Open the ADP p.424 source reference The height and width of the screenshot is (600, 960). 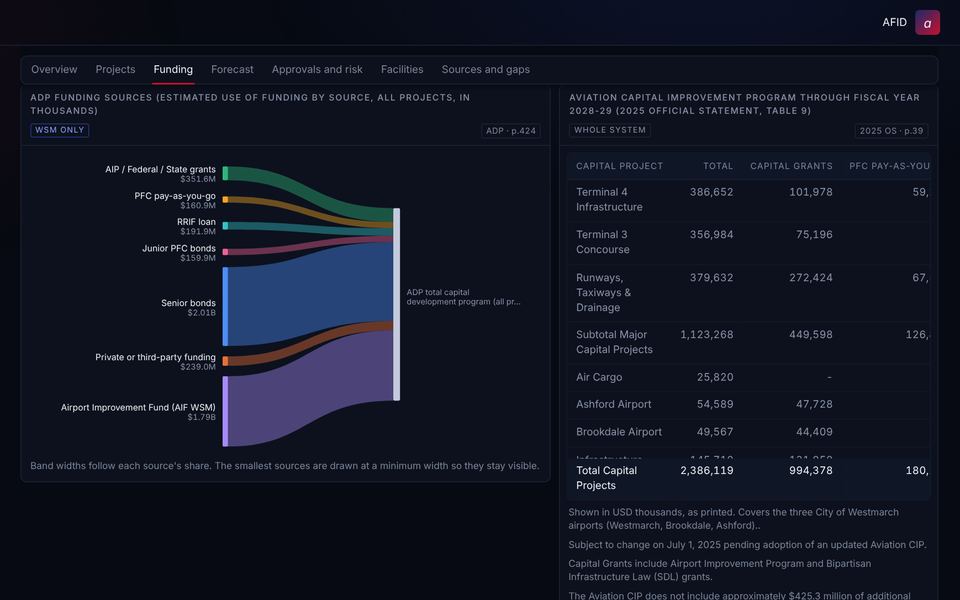coord(511,130)
